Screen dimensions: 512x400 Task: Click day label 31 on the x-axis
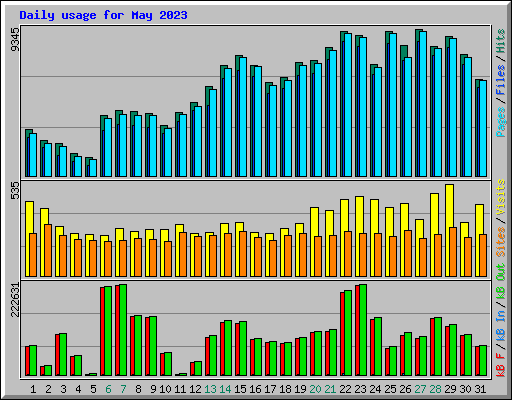pyautogui.click(x=480, y=389)
